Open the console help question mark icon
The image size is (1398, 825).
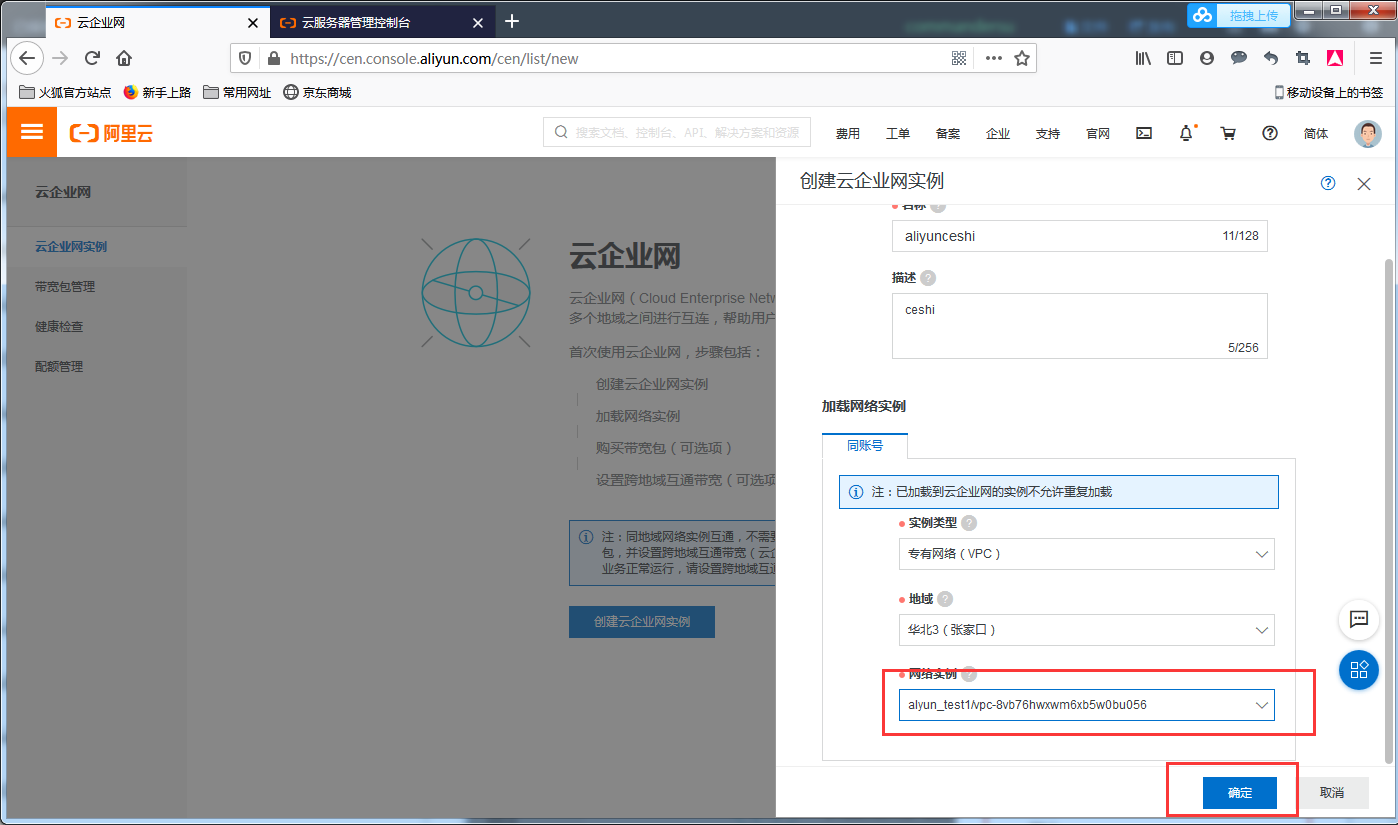pyautogui.click(x=1269, y=132)
